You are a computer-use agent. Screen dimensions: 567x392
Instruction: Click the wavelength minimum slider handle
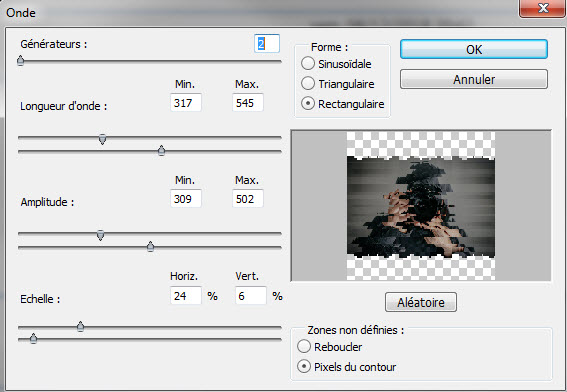[103, 139]
